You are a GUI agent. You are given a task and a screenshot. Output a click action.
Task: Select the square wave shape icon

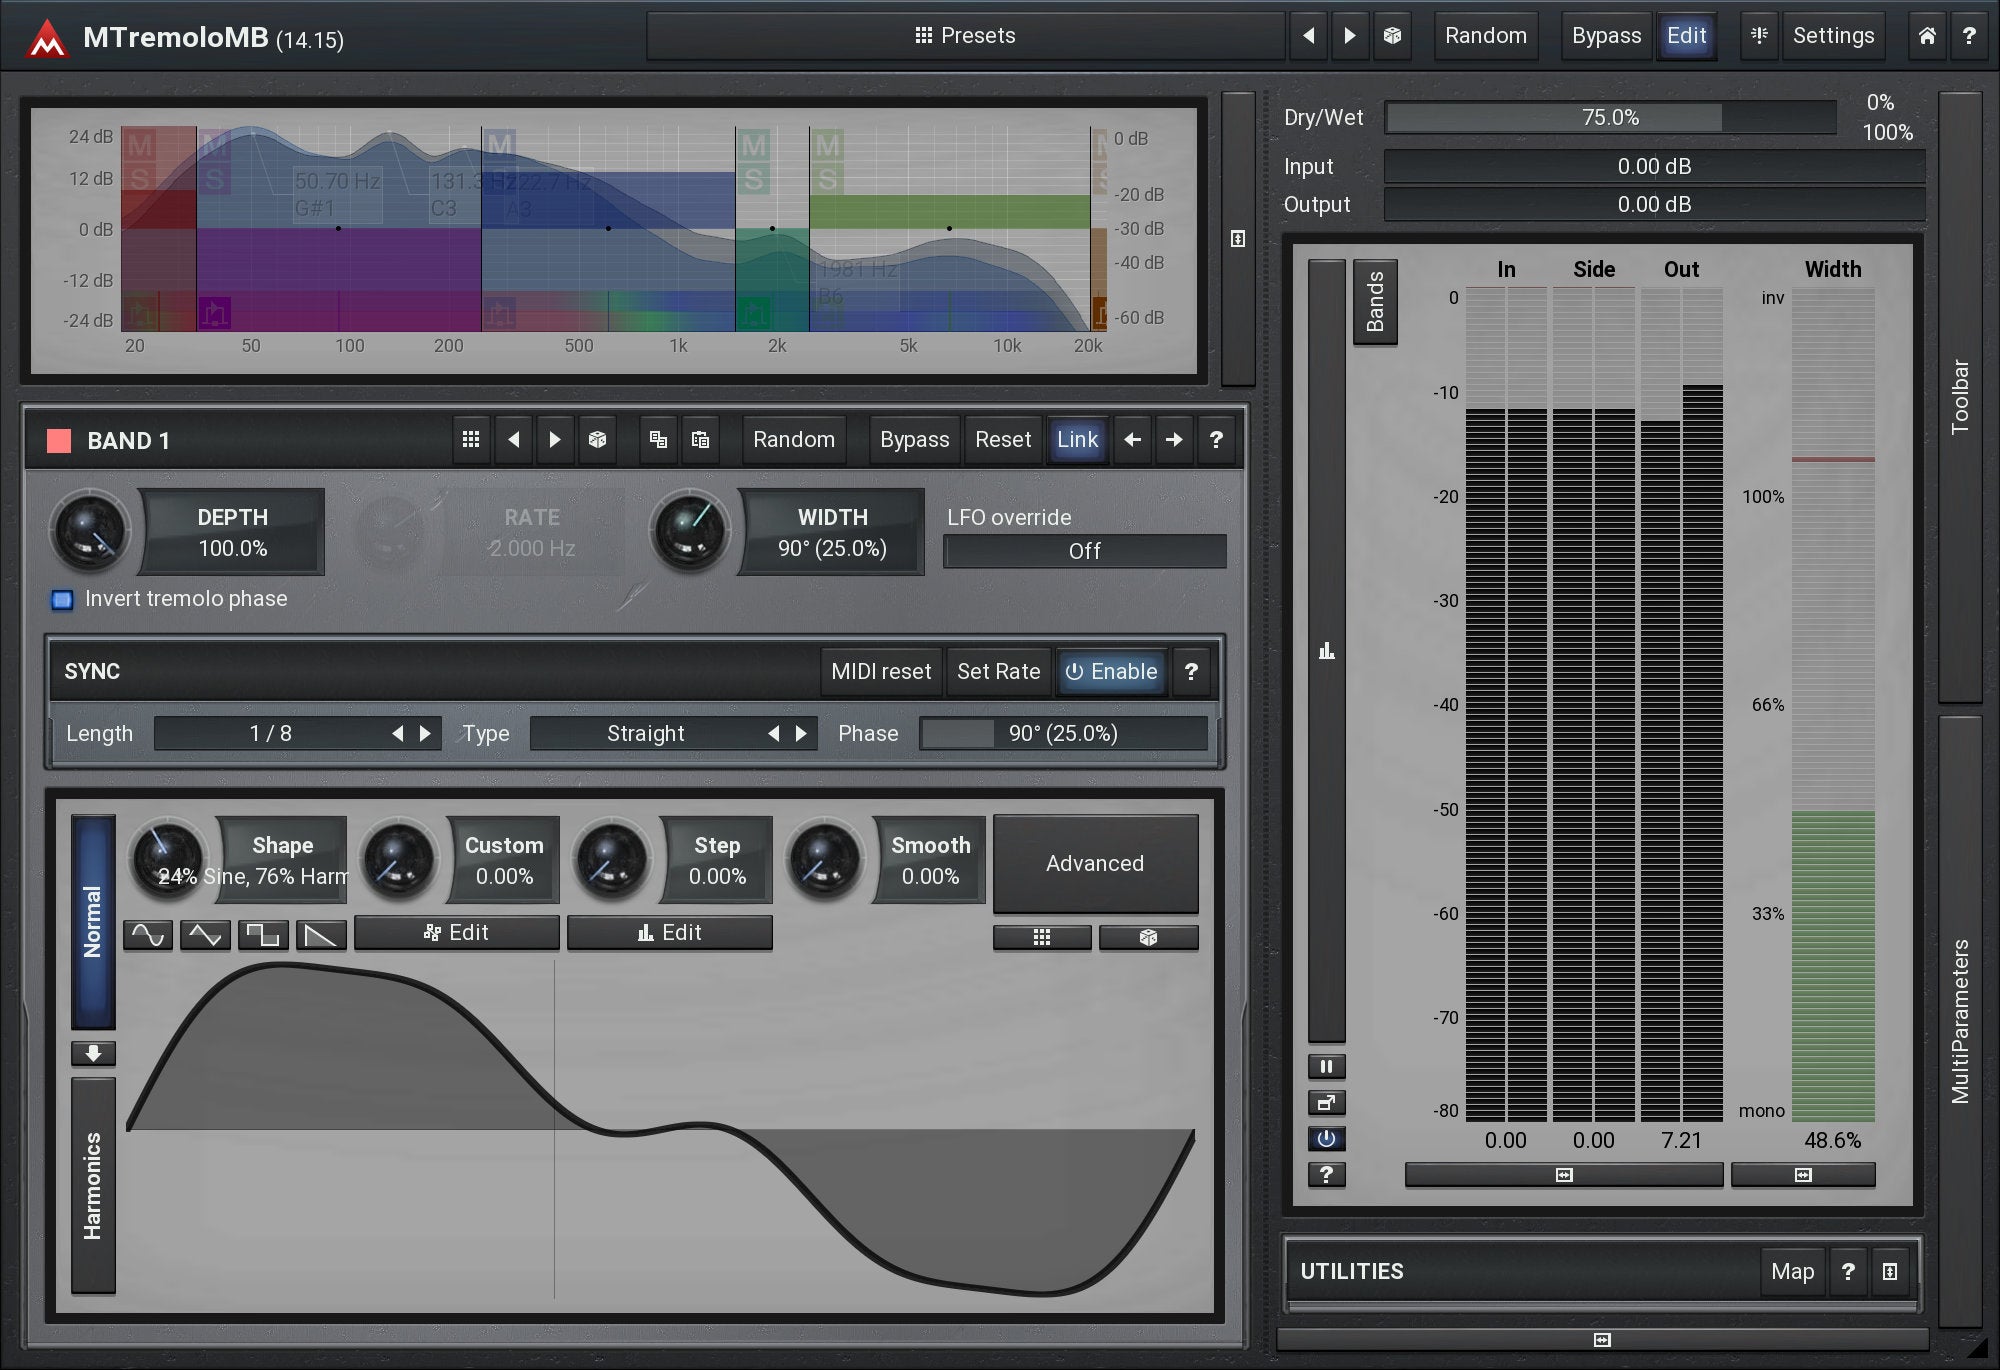click(x=263, y=935)
